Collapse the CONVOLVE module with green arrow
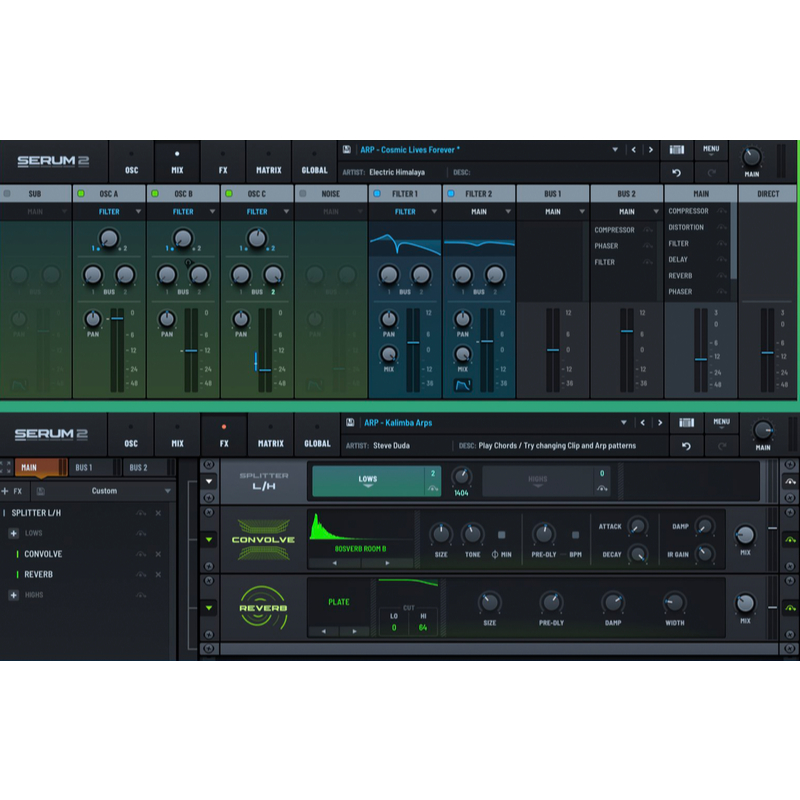Image resolution: width=800 pixels, height=800 pixels. 209,540
